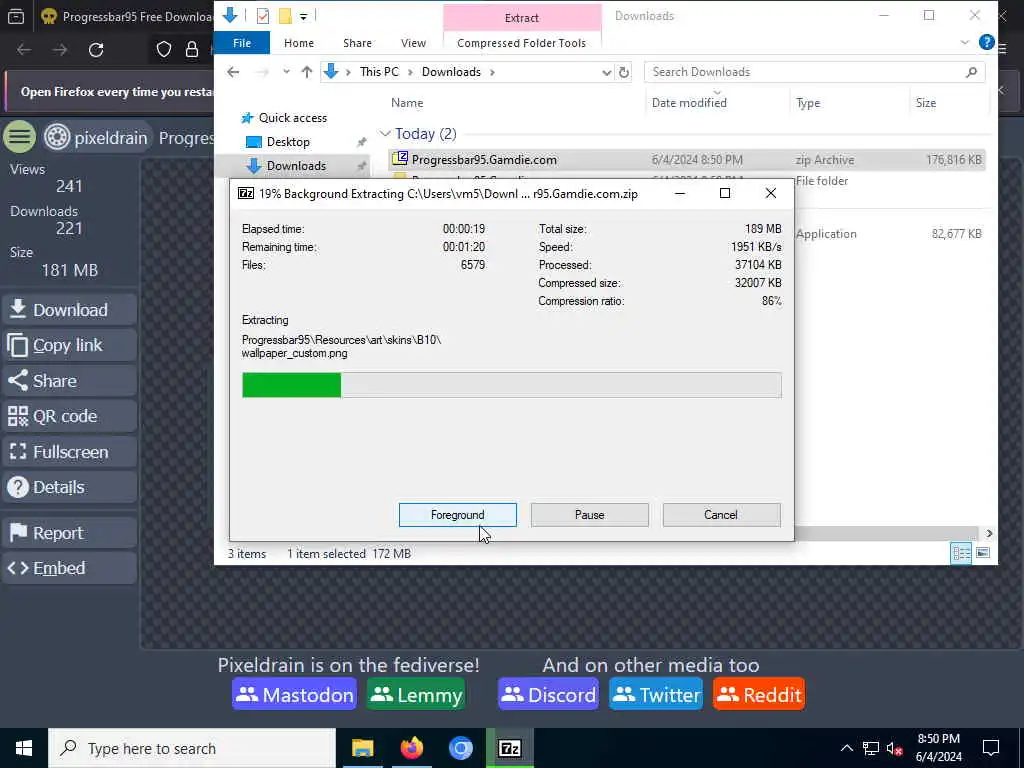Click the pixeldrain Share button

click(x=69, y=381)
